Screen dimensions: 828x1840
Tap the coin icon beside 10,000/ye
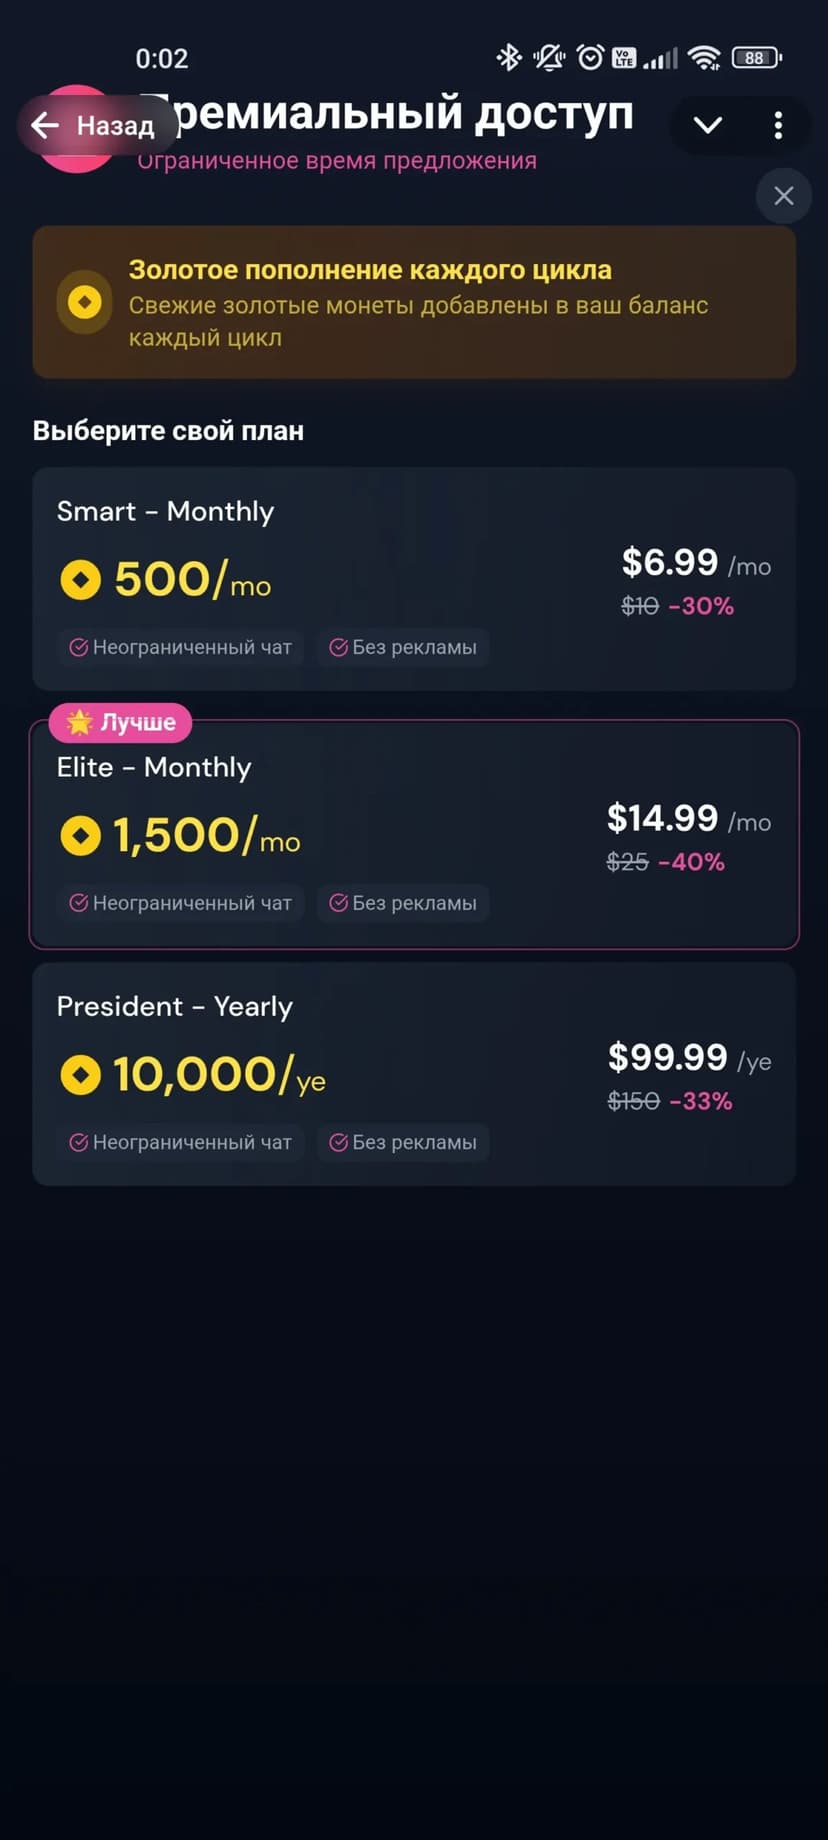point(81,1075)
